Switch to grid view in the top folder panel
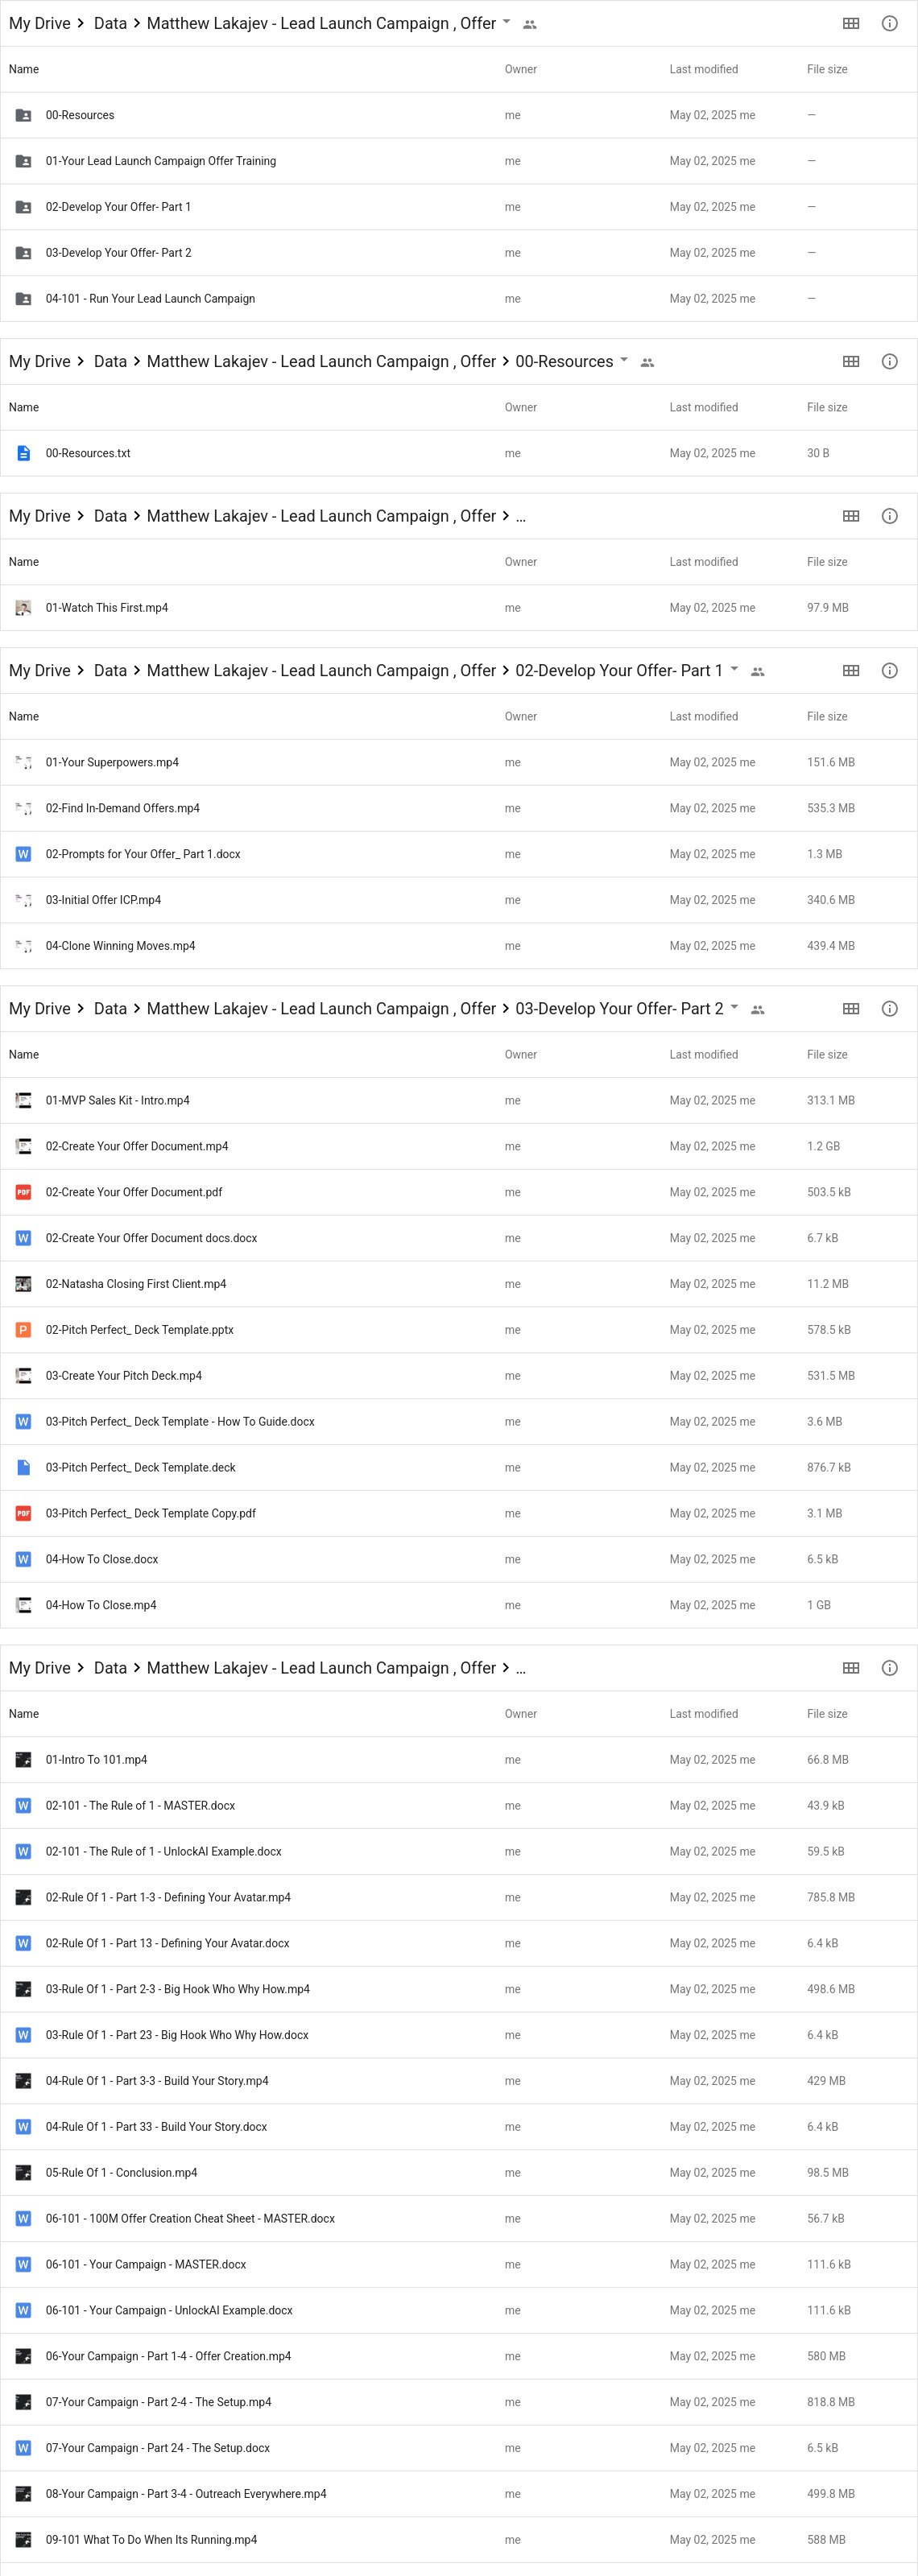 (851, 23)
